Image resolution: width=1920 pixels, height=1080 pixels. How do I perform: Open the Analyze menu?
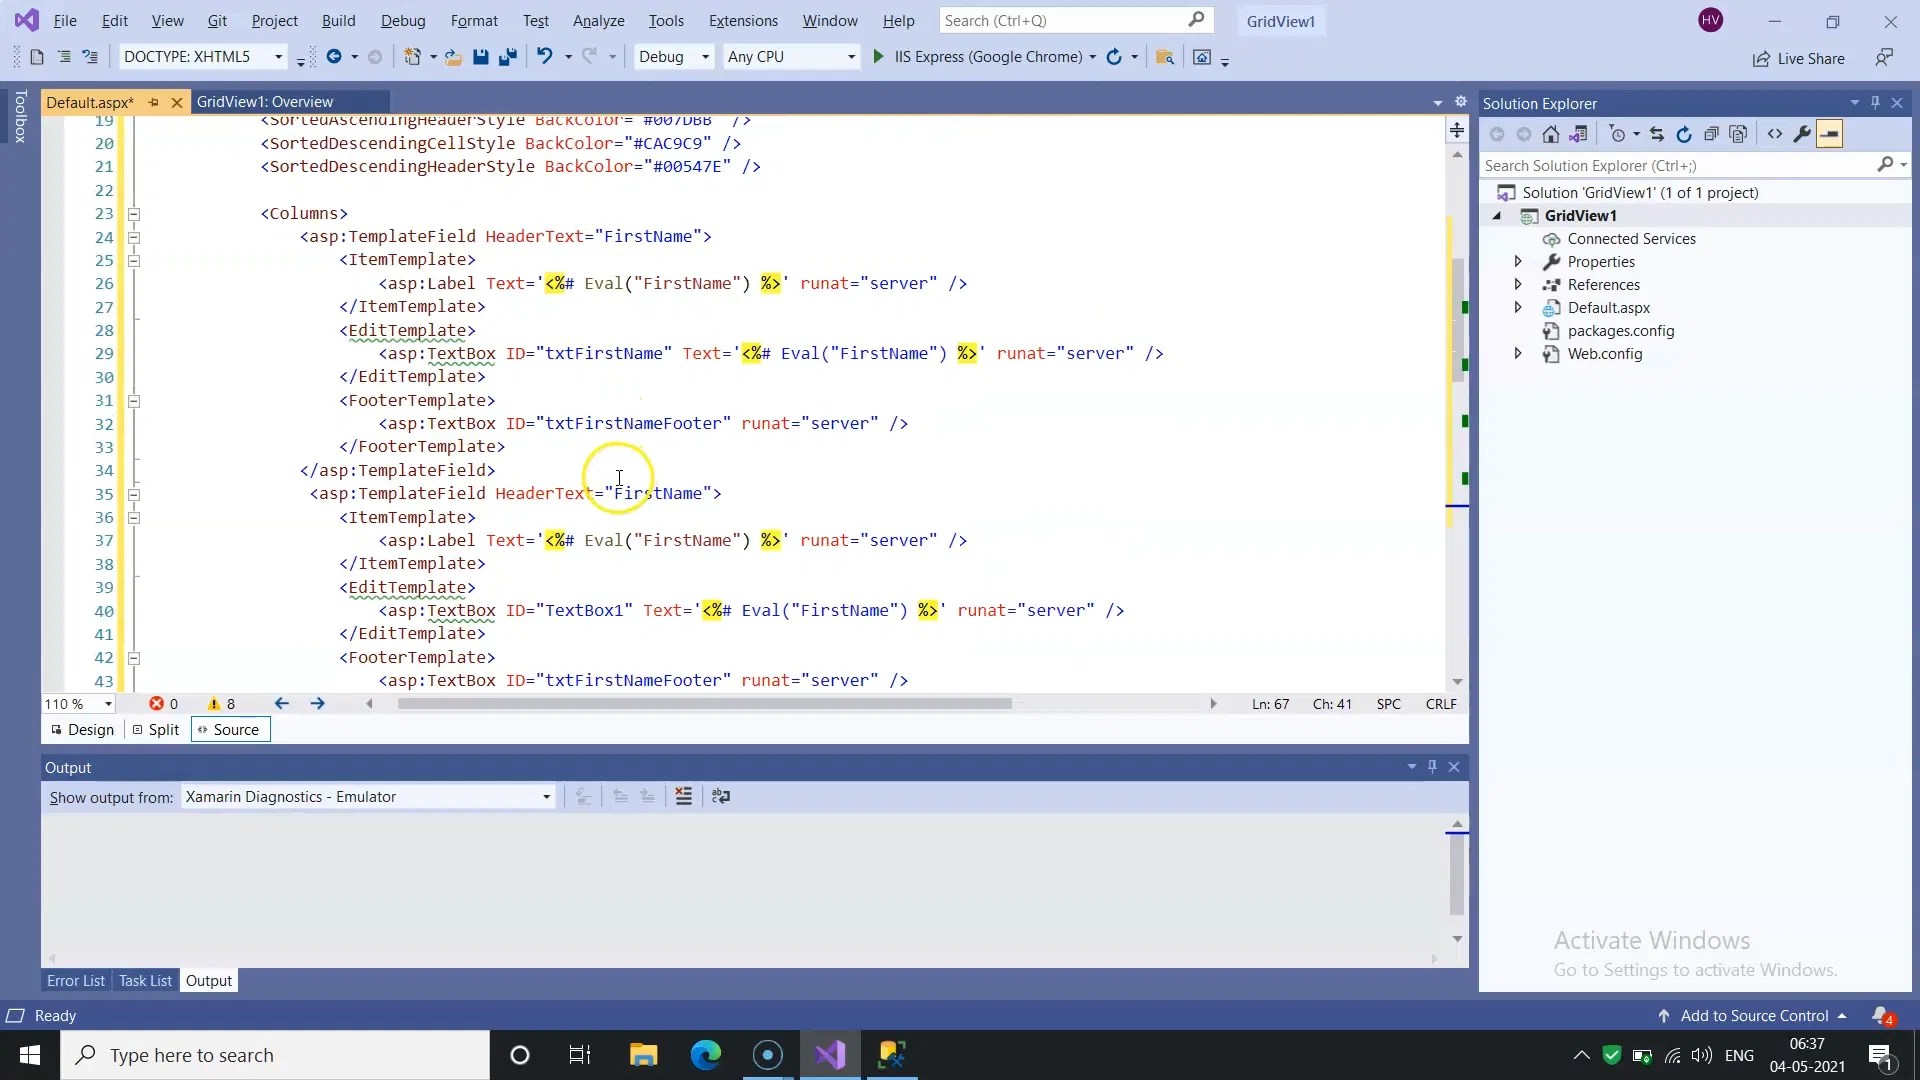coord(598,20)
